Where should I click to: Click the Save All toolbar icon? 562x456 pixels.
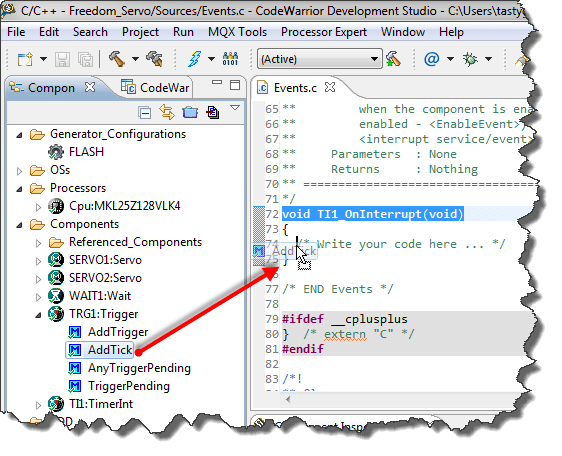[86, 59]
